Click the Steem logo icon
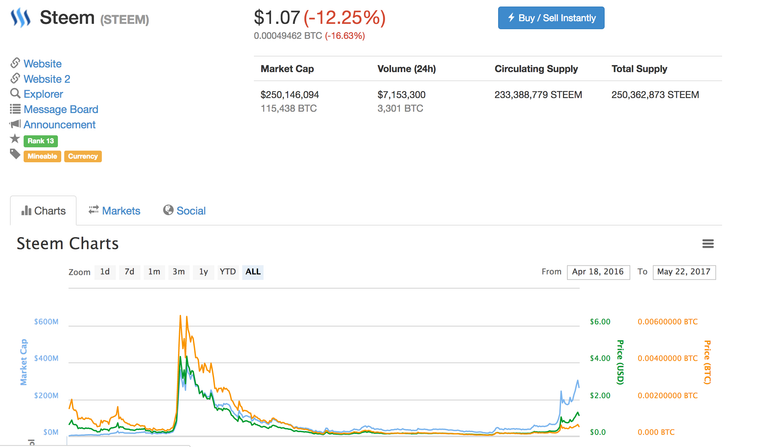Screen dimensions: 768x447 coord(21,18)
